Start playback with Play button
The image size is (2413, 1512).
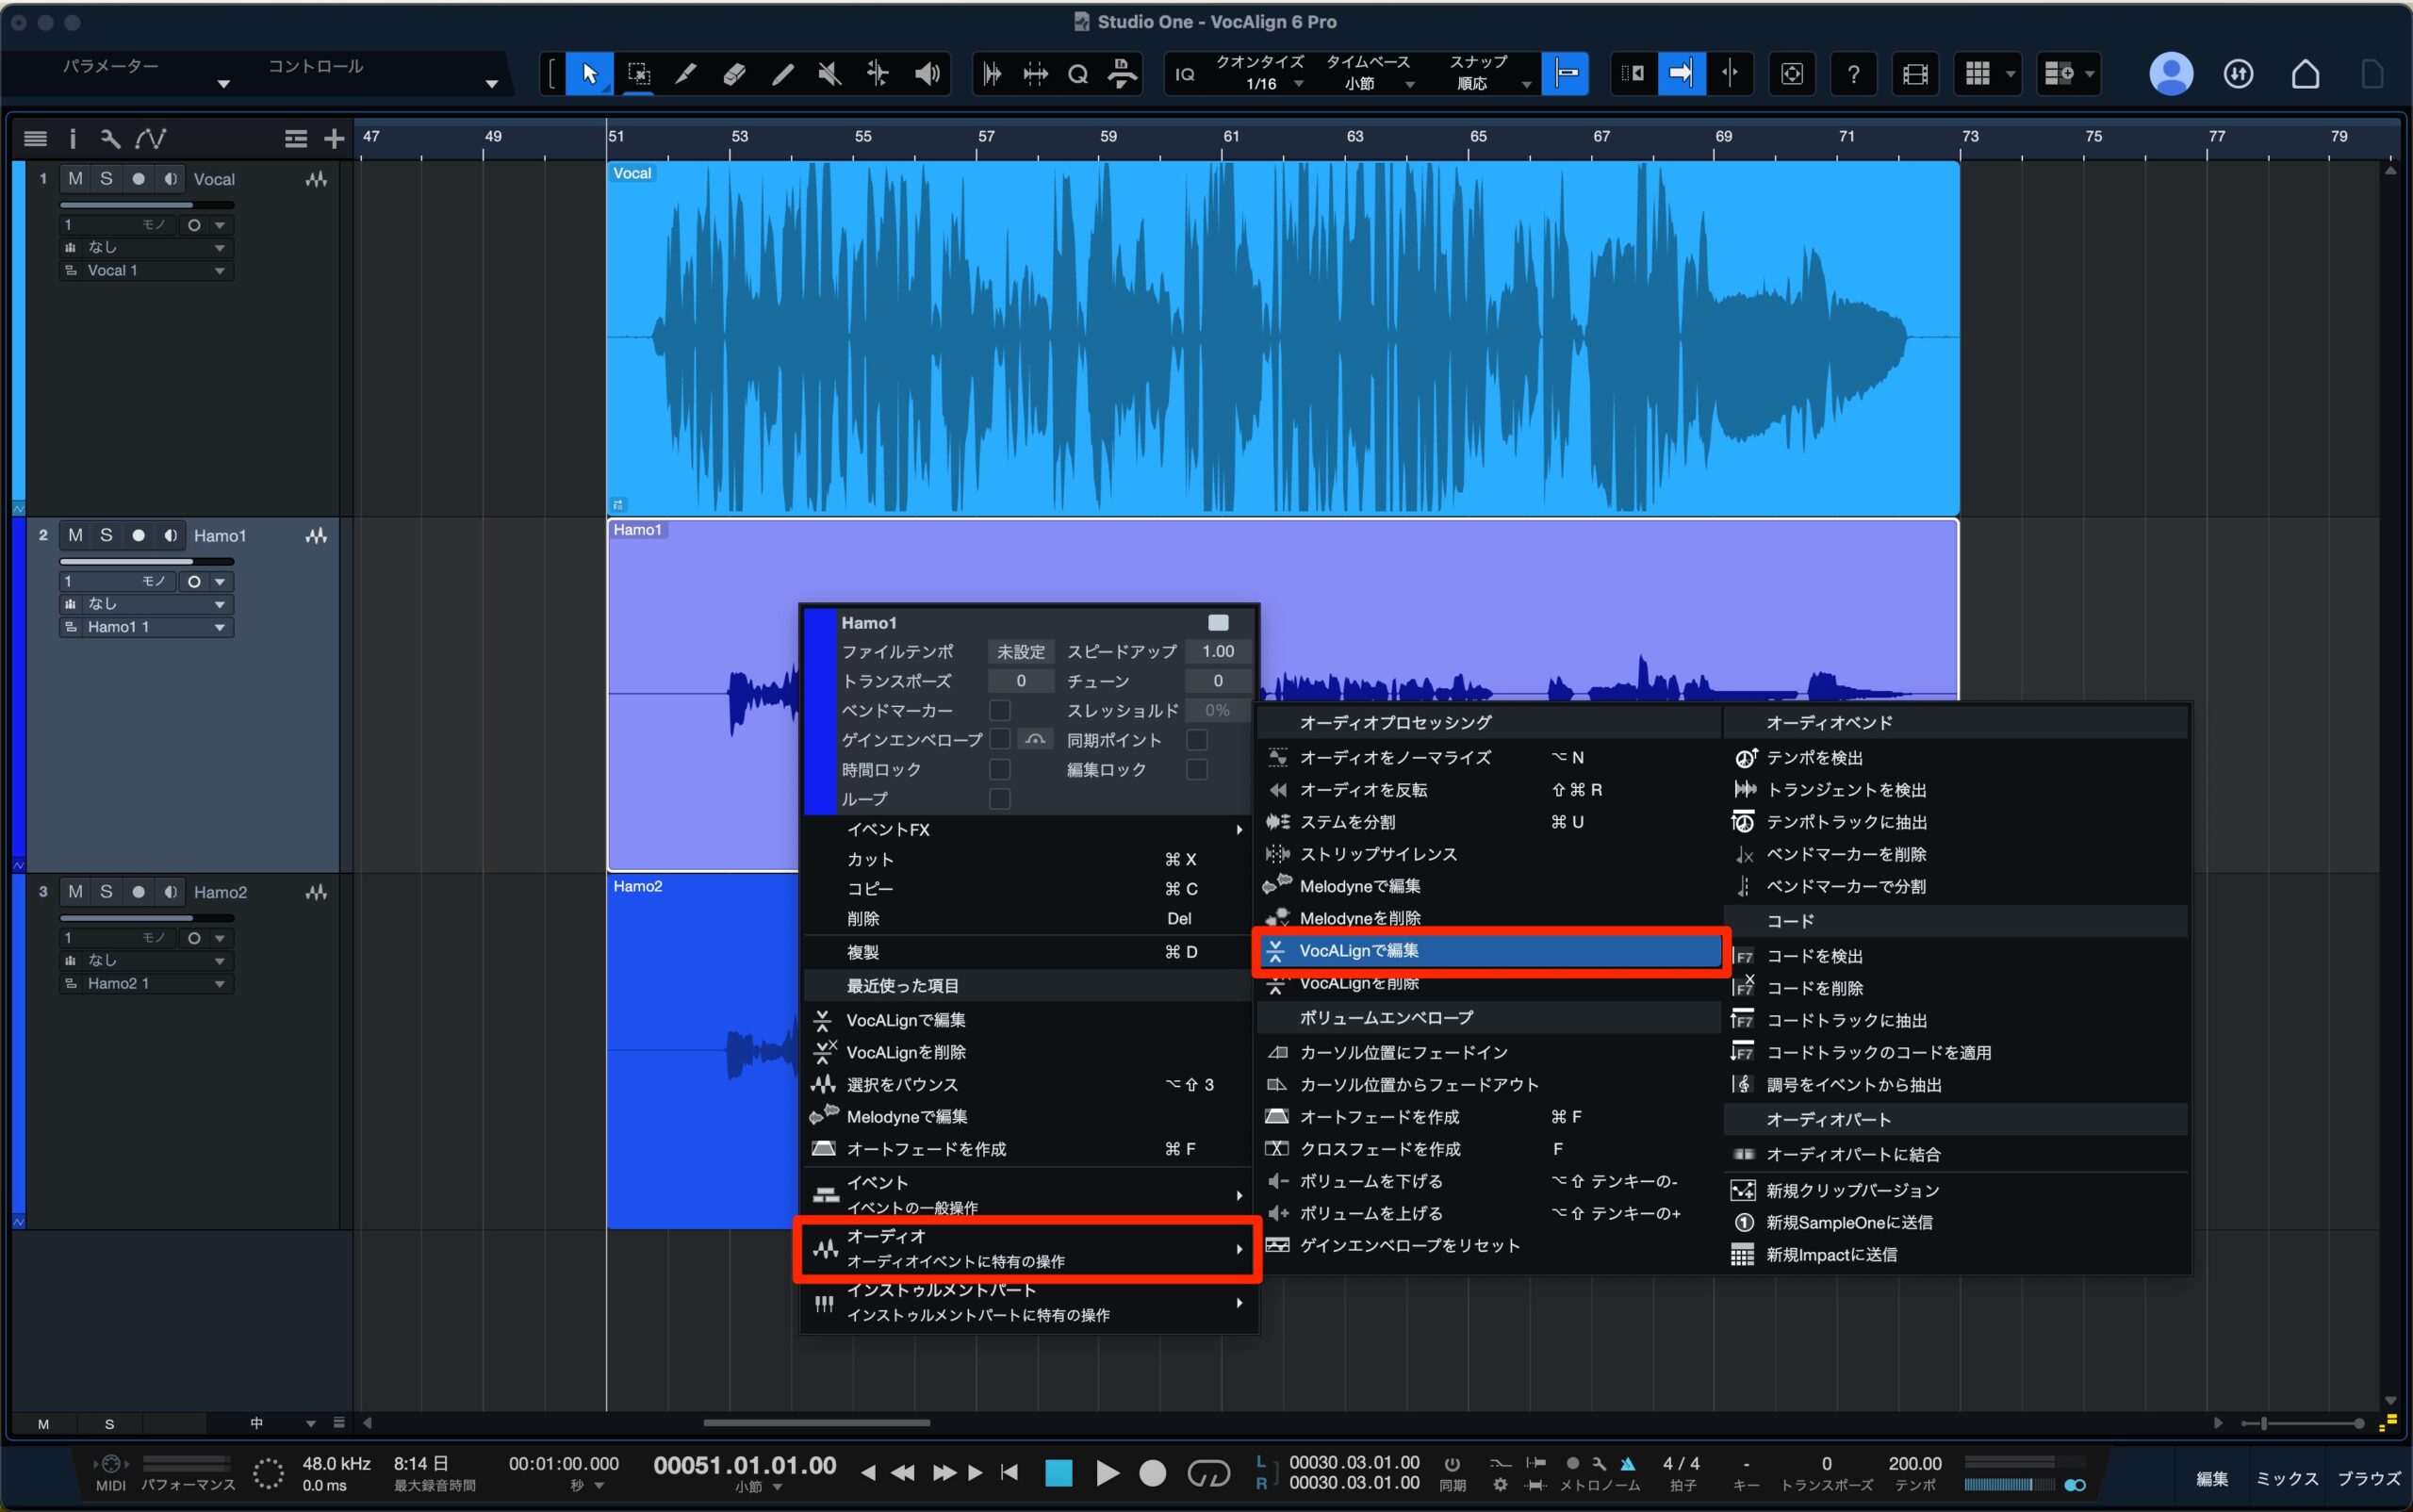tap(1107, 1472)
